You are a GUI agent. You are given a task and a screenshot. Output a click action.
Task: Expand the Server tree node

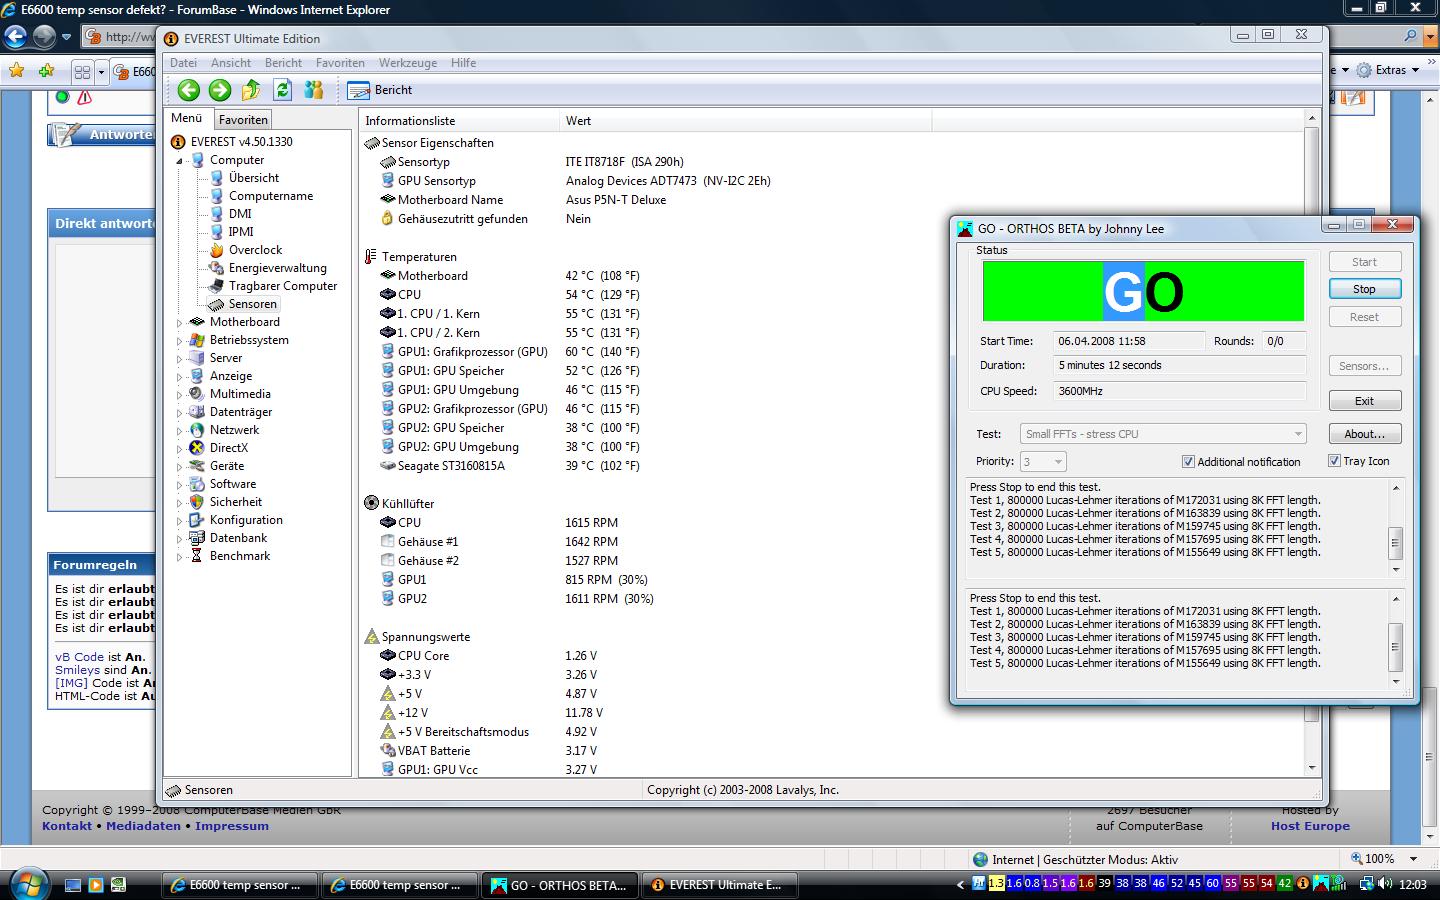pos(180,359)
